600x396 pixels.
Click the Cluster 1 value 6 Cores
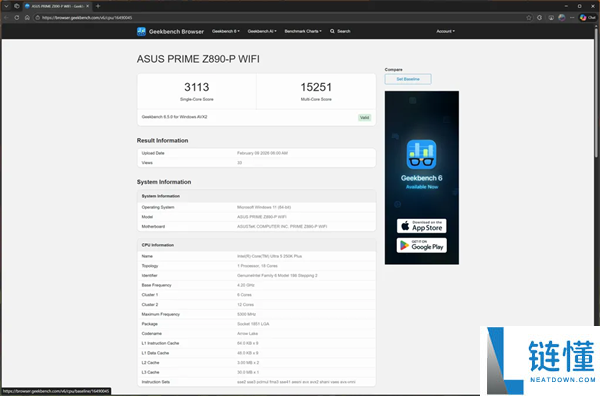(x=244, y=295)
